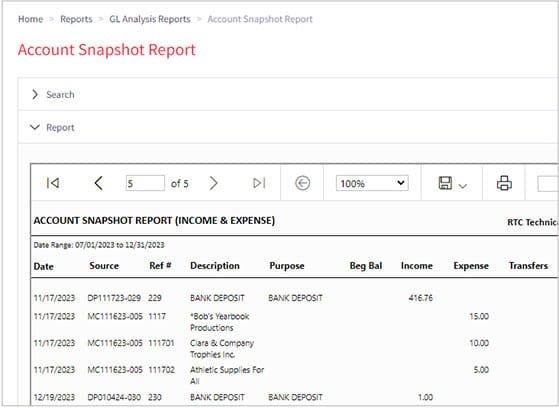559x408 pixels.
Task: Click the Description column header
Action: [x=215, y=266]
